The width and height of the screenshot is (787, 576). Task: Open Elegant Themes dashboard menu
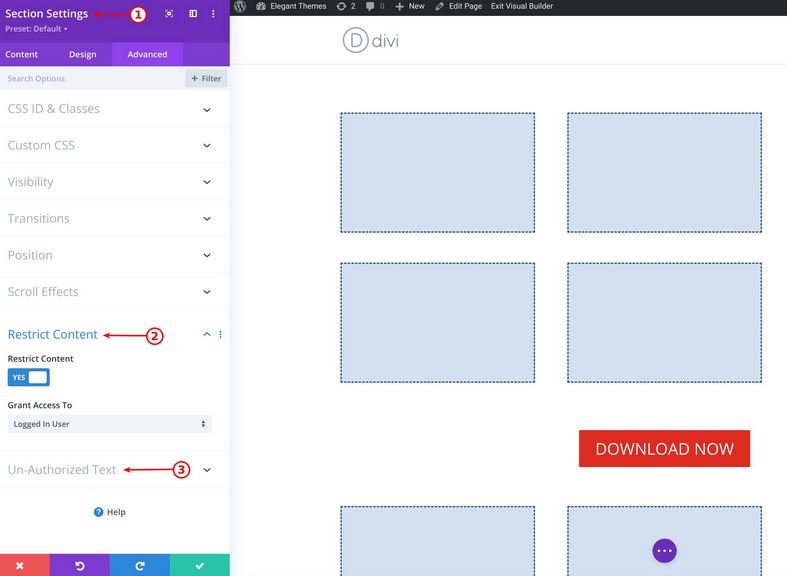point(291,6)
